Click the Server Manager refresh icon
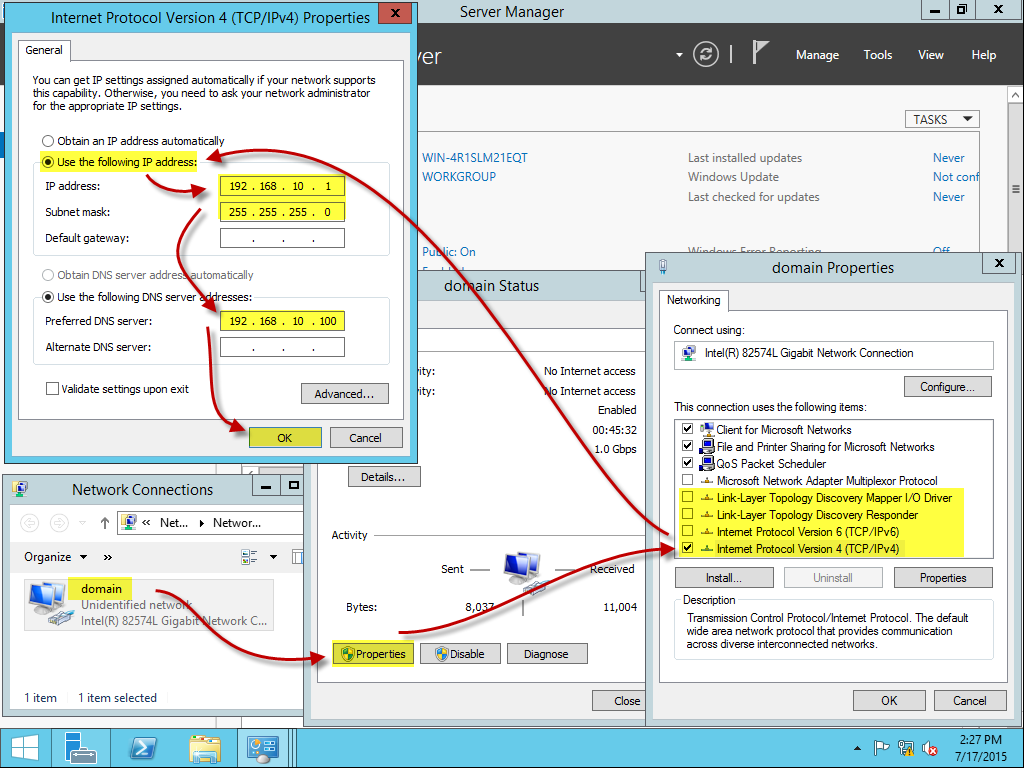This screenshot has height=768, width=1024. pos(706,54)
